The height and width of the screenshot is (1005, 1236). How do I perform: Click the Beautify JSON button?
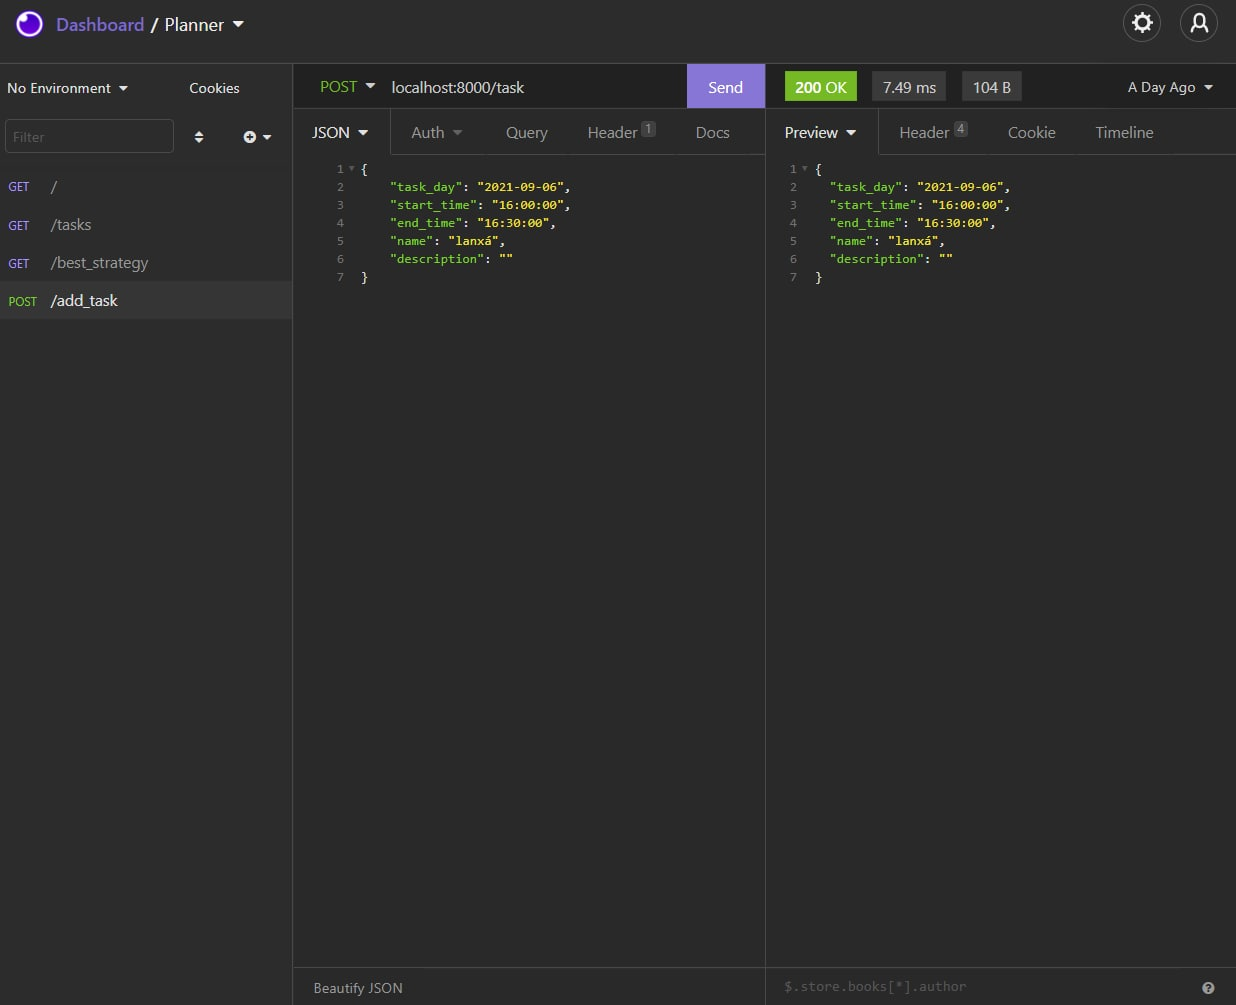coord(357,988)
